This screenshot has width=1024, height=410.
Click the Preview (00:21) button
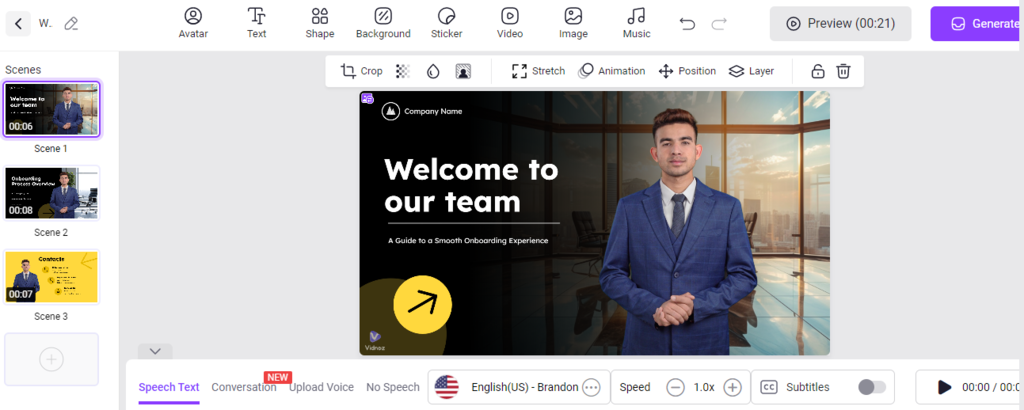click(840, 23)
